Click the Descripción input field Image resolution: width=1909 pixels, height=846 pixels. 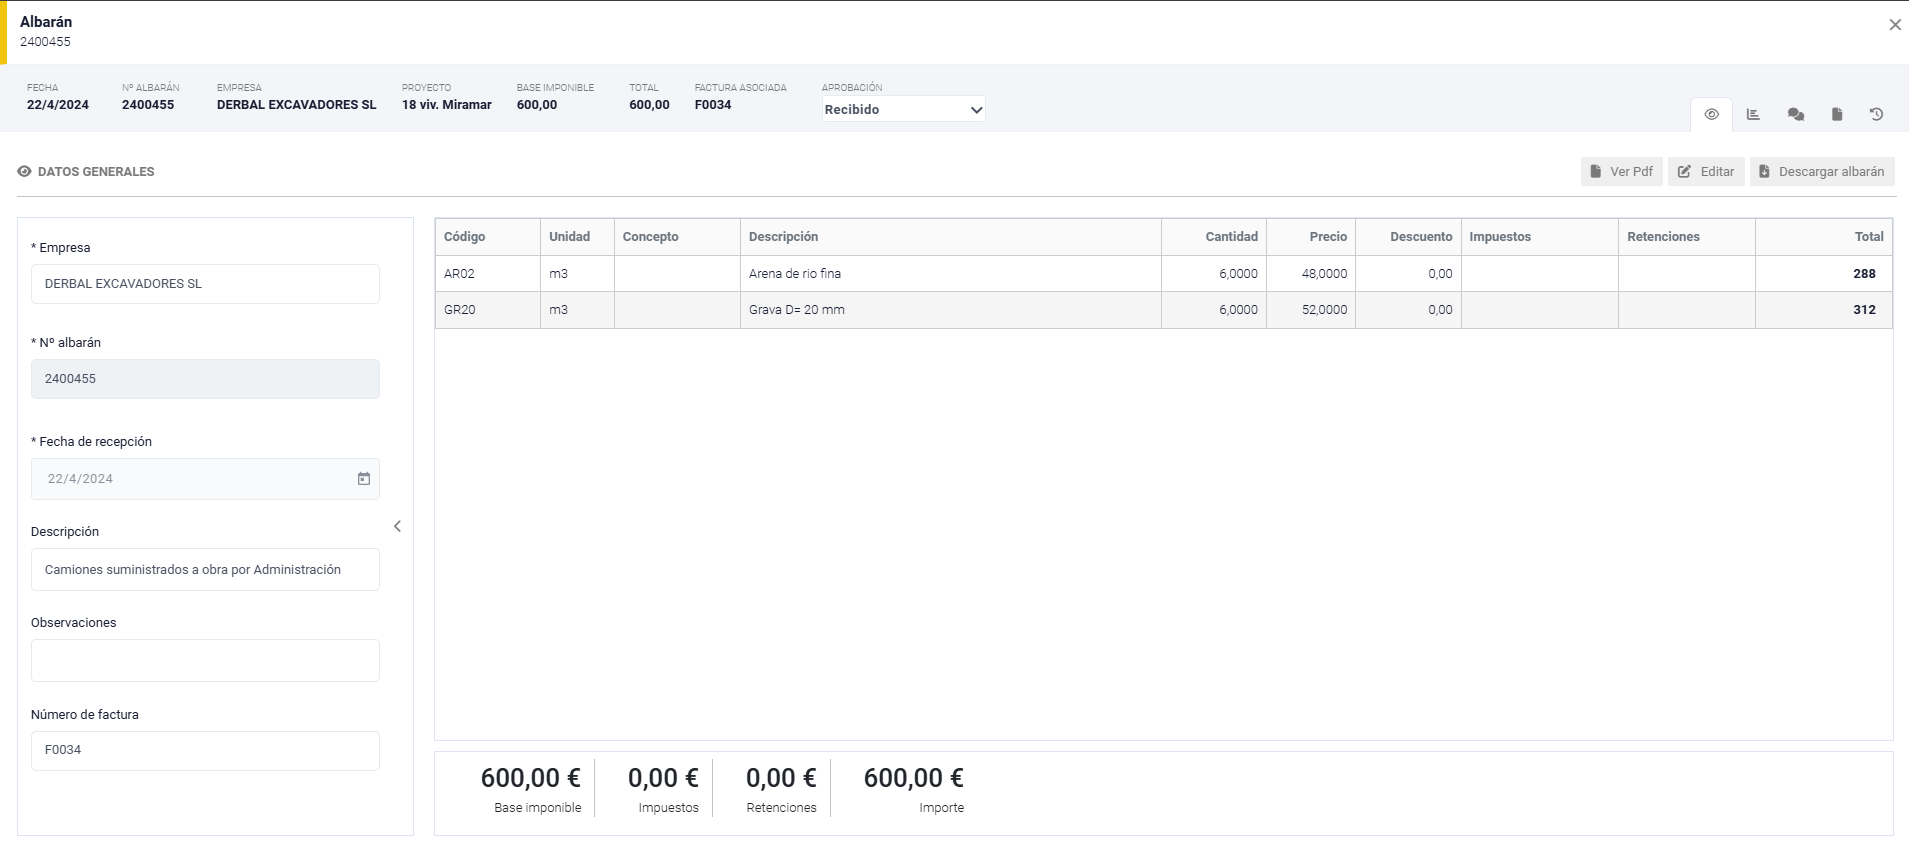(205, 570)
